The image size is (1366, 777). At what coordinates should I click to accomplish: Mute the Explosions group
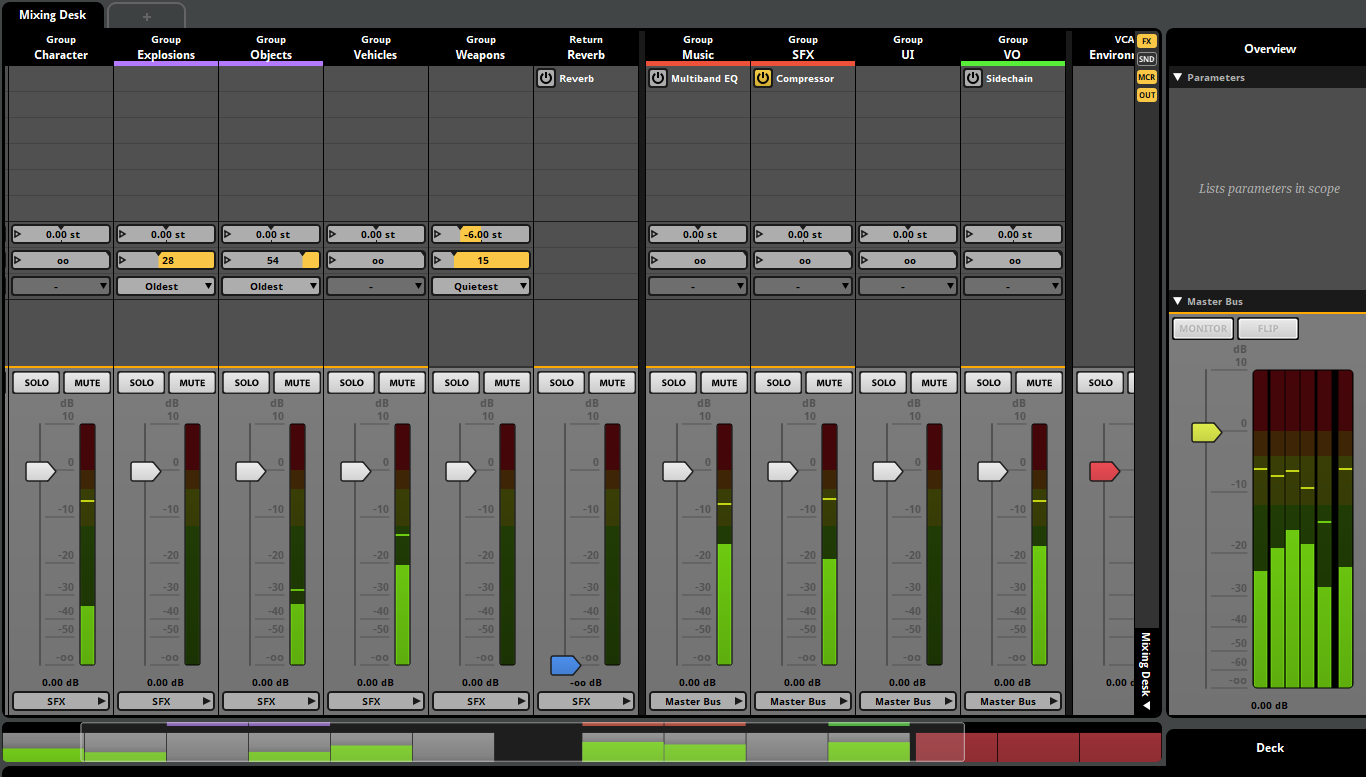(191, 382)
